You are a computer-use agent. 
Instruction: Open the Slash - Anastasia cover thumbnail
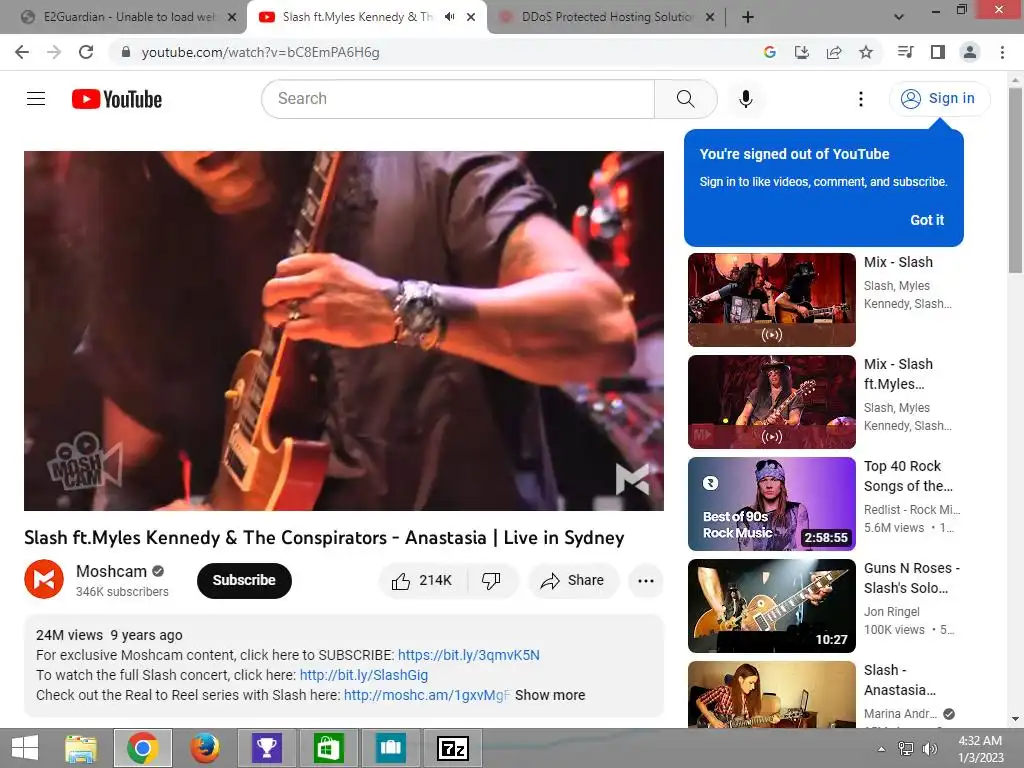771,694
